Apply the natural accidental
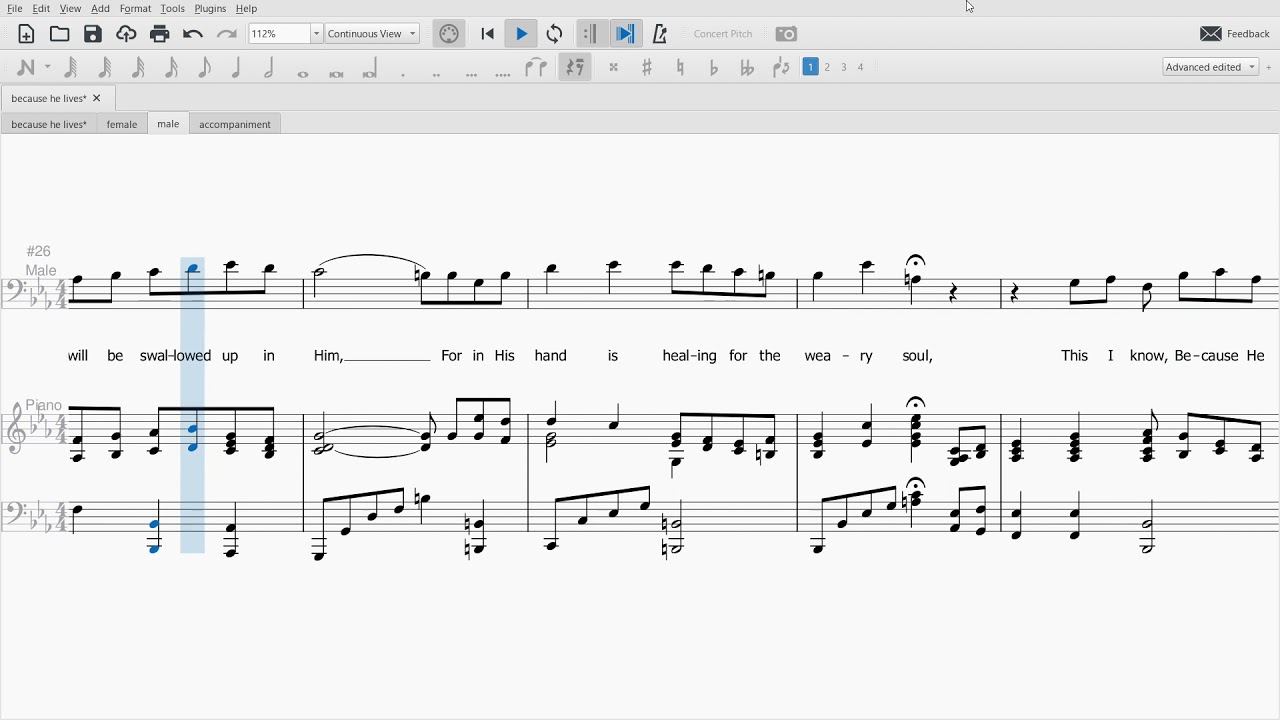This screenshot has width=1280, height=720. (681, 67)
